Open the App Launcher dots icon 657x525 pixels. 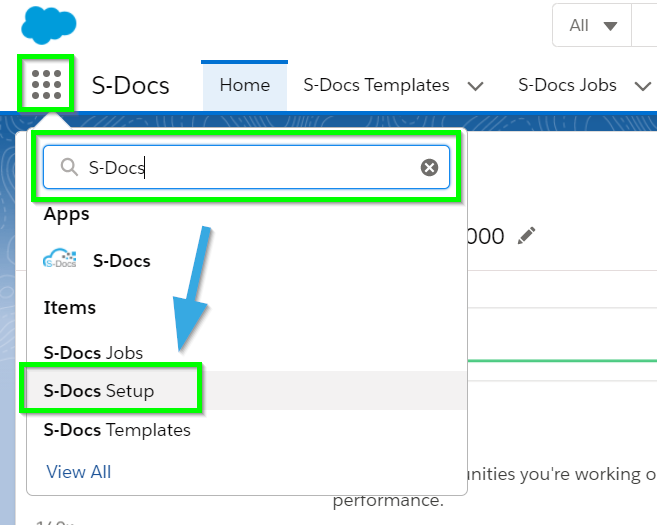click(x=47, y=85)
